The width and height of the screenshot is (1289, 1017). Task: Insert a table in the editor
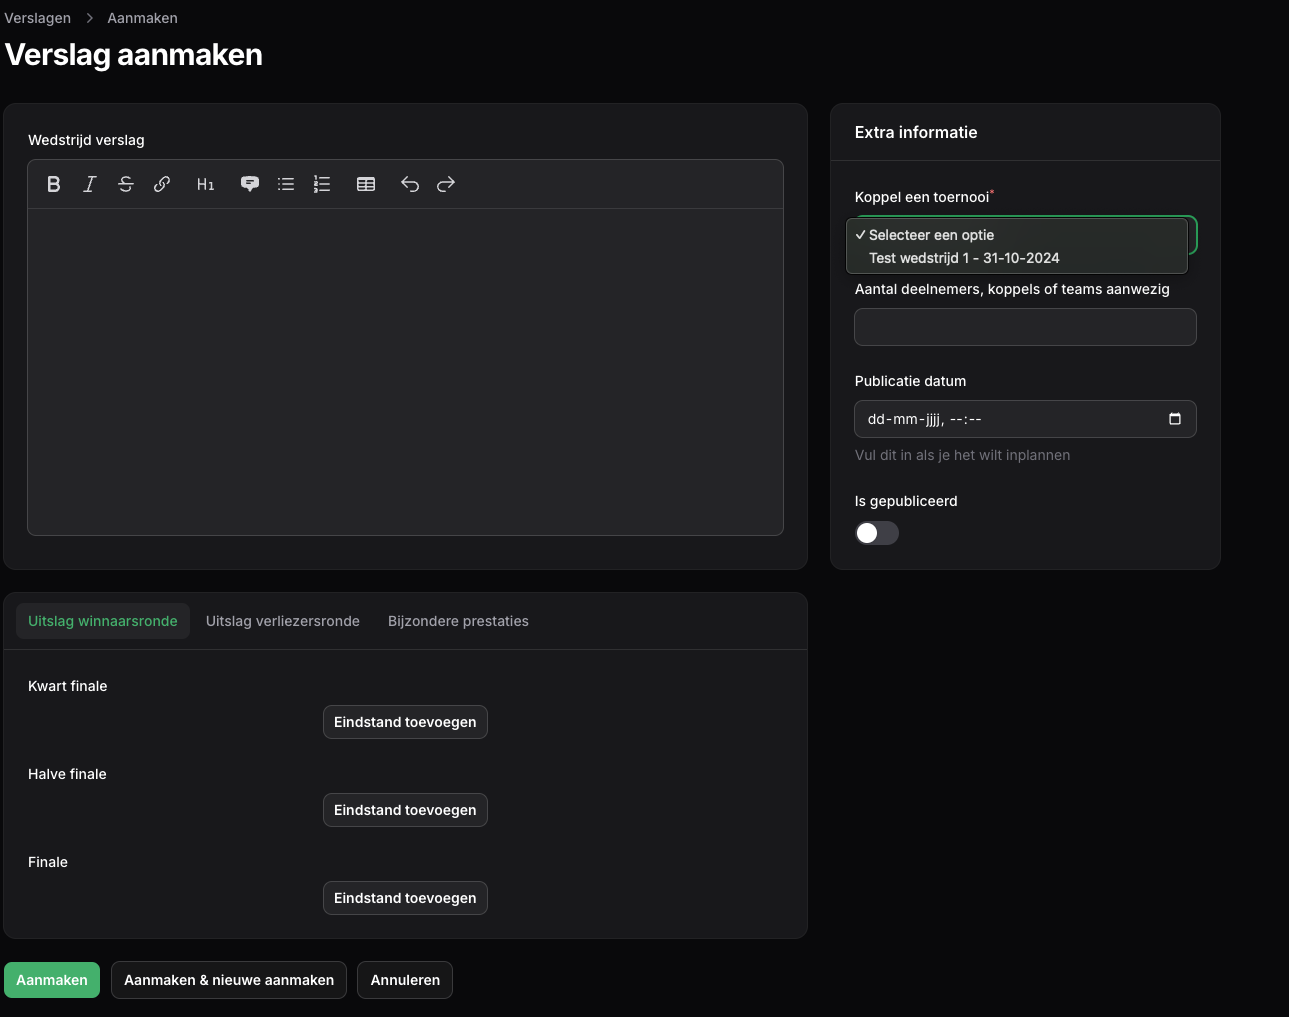pos(366,184)
